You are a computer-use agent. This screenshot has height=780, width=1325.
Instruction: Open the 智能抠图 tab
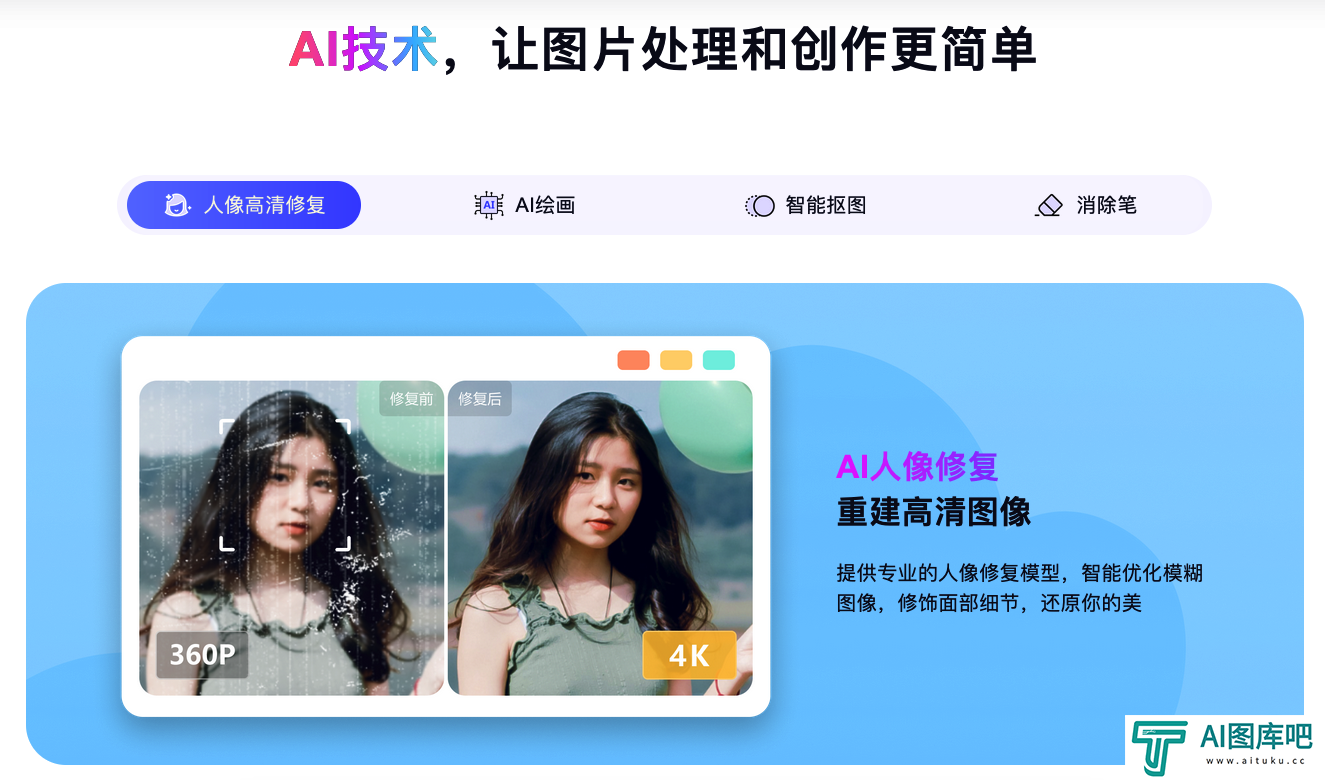pyautogui.click(x=806, y=205)
